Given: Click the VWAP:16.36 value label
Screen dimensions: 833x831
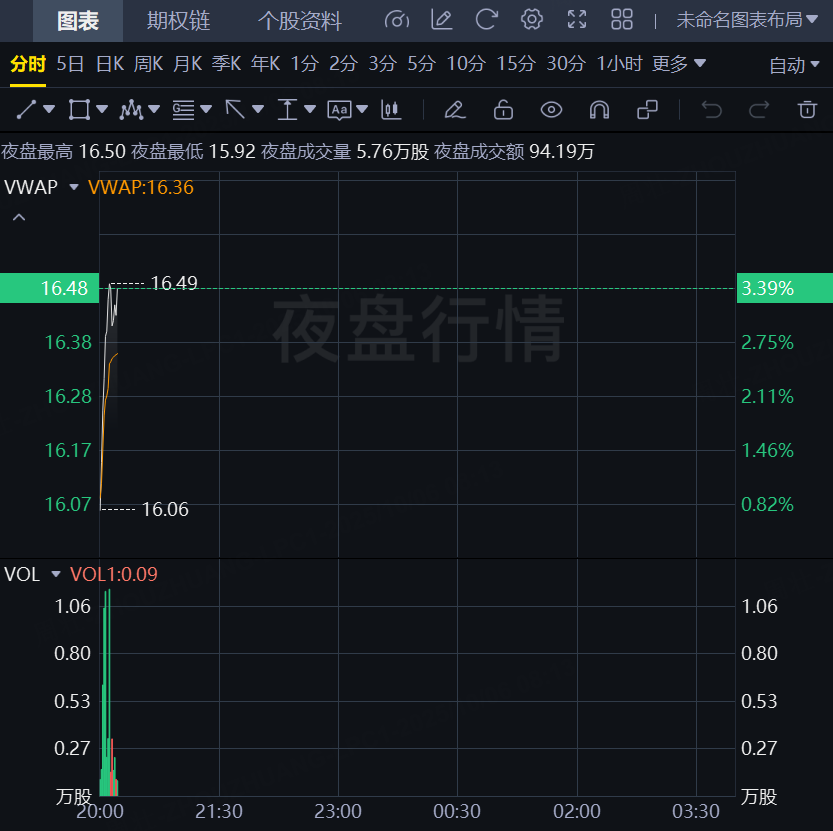Looking at the screenshot, I should click(x=141, y=187).
